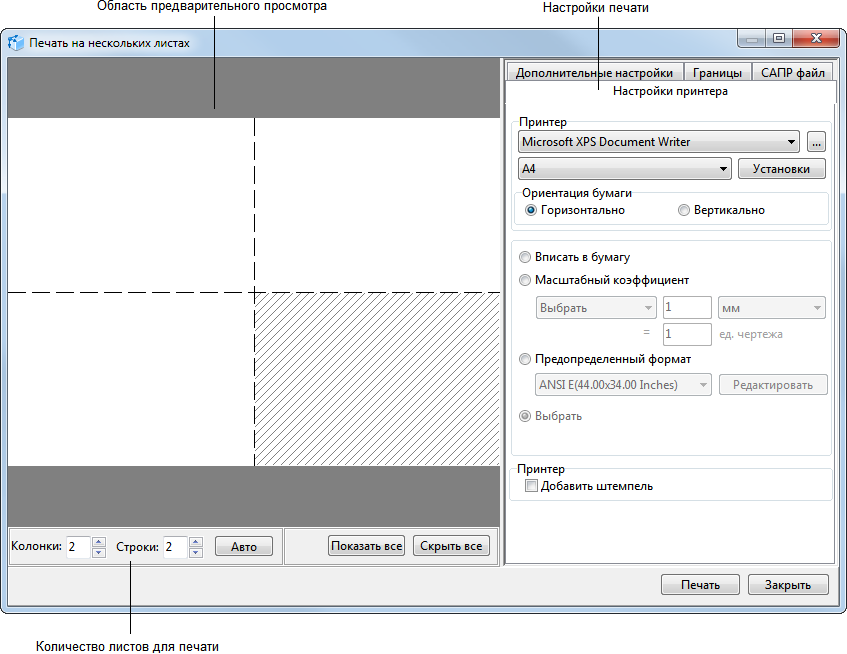Open printer browse dialog via "..." button
The width and height of the screenshot is (847, 654).
(x=816, y=141)
